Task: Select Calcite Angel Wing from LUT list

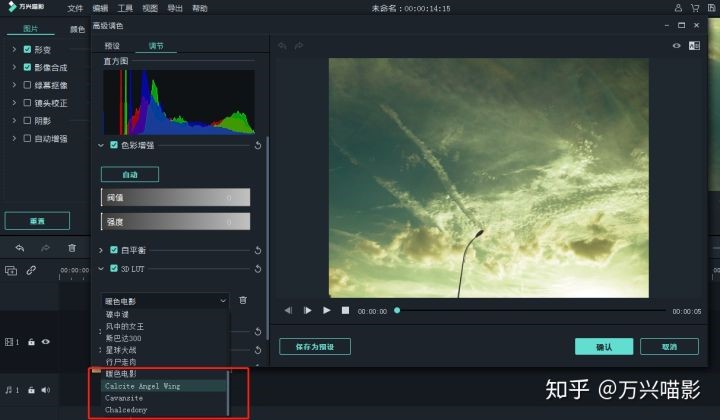Action: click(163, 386)
